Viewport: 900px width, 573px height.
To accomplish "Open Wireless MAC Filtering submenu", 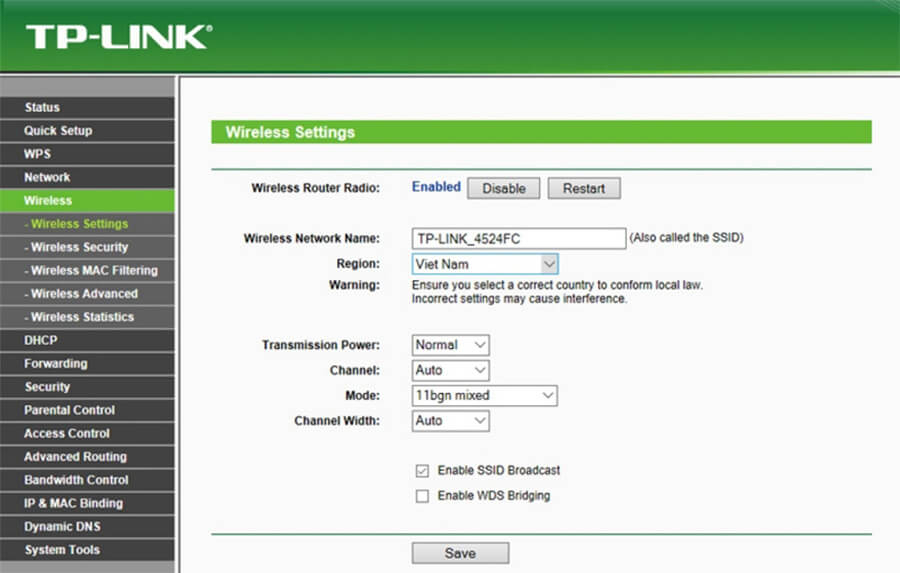I will click(x=92, y=270).
